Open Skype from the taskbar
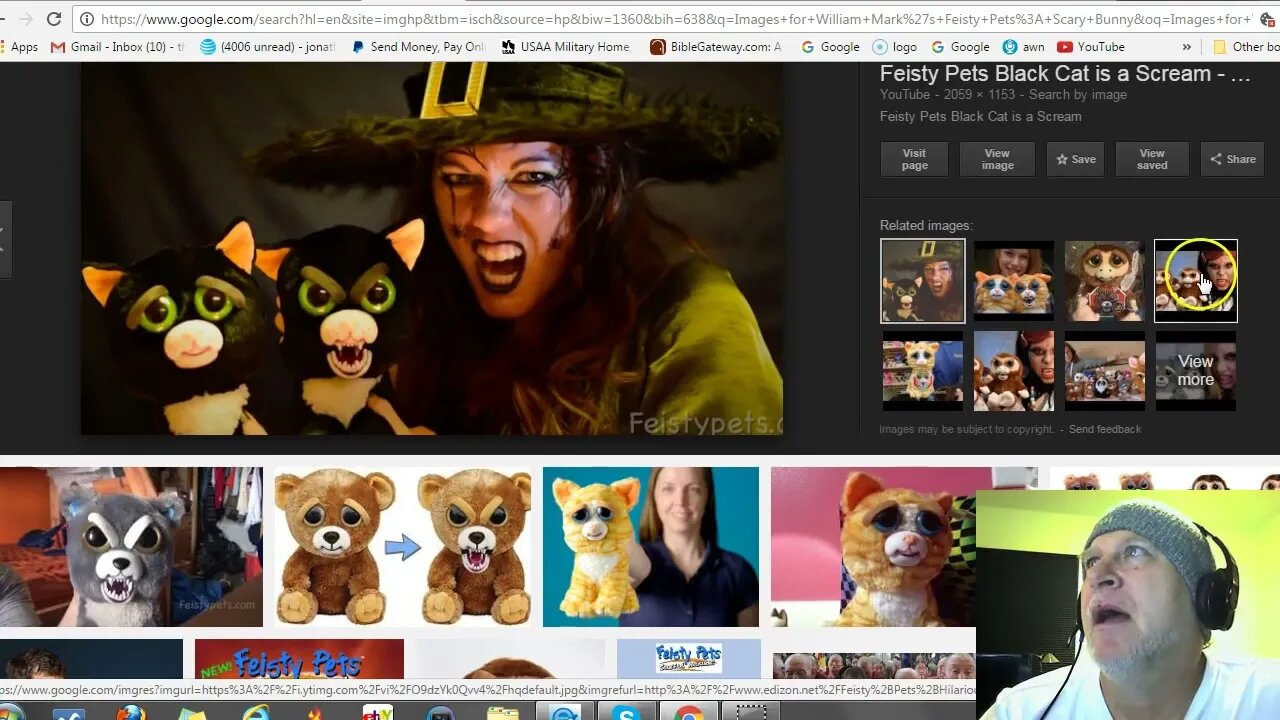This screenshot has height=720, width=1280. (x=627, y=713)
